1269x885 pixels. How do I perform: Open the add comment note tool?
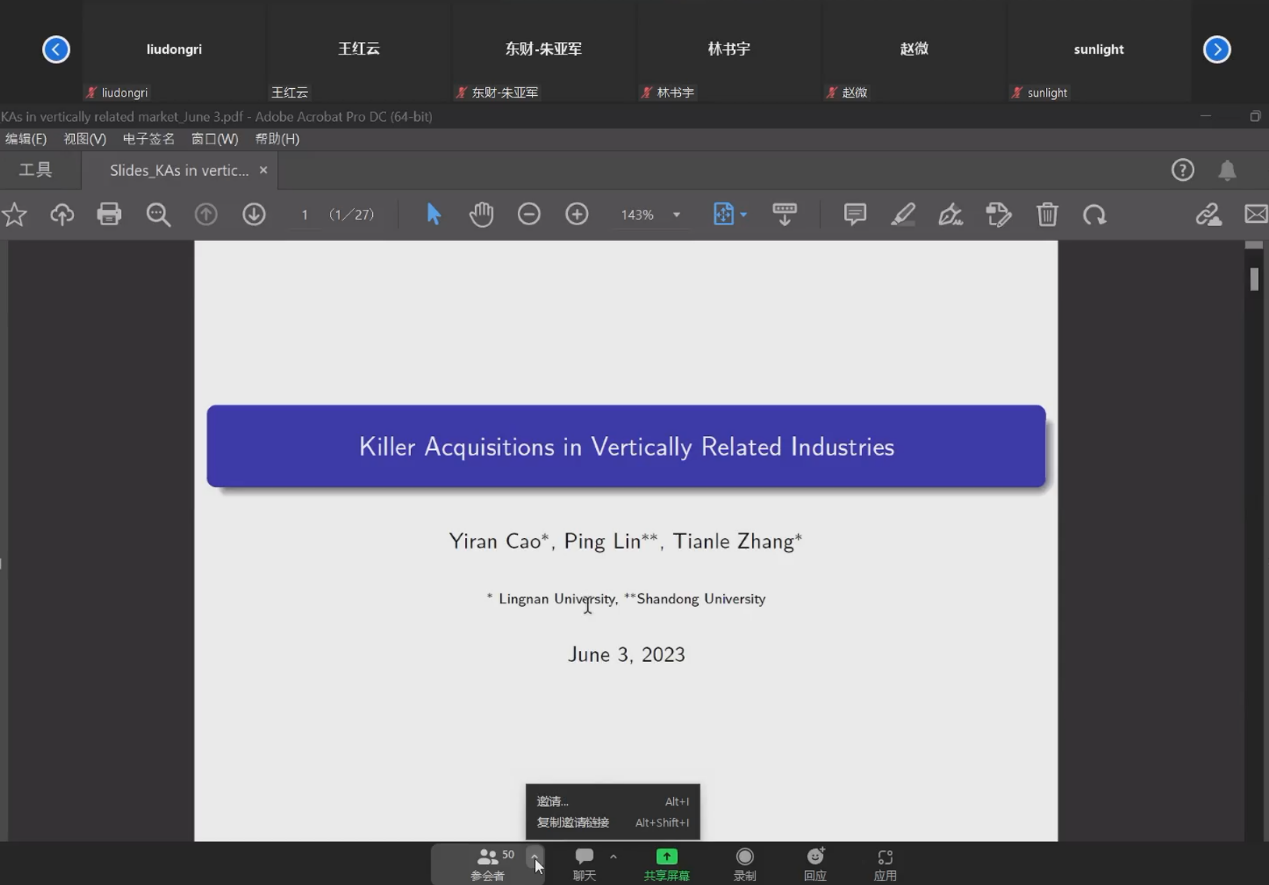click(x=855, y=214)
